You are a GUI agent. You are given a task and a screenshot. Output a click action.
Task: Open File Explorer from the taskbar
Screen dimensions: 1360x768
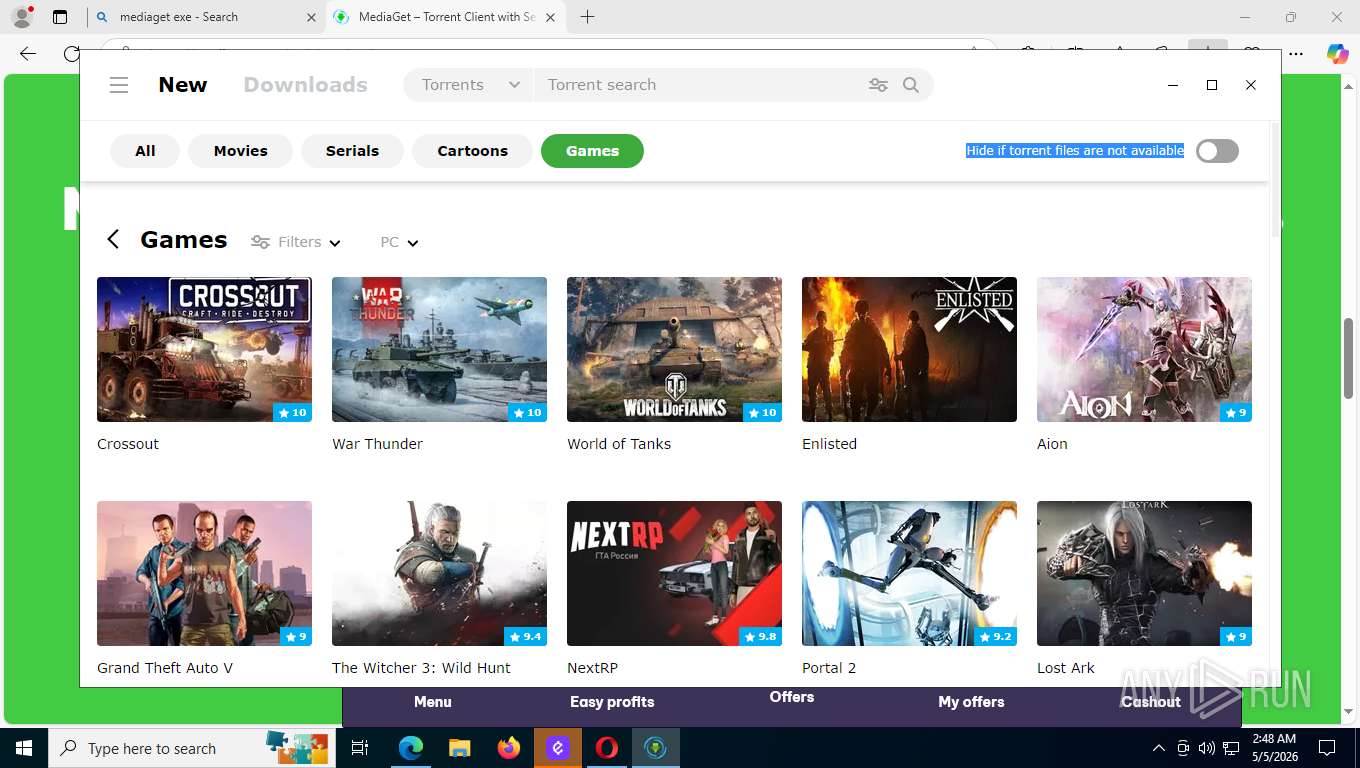point(460,748)
